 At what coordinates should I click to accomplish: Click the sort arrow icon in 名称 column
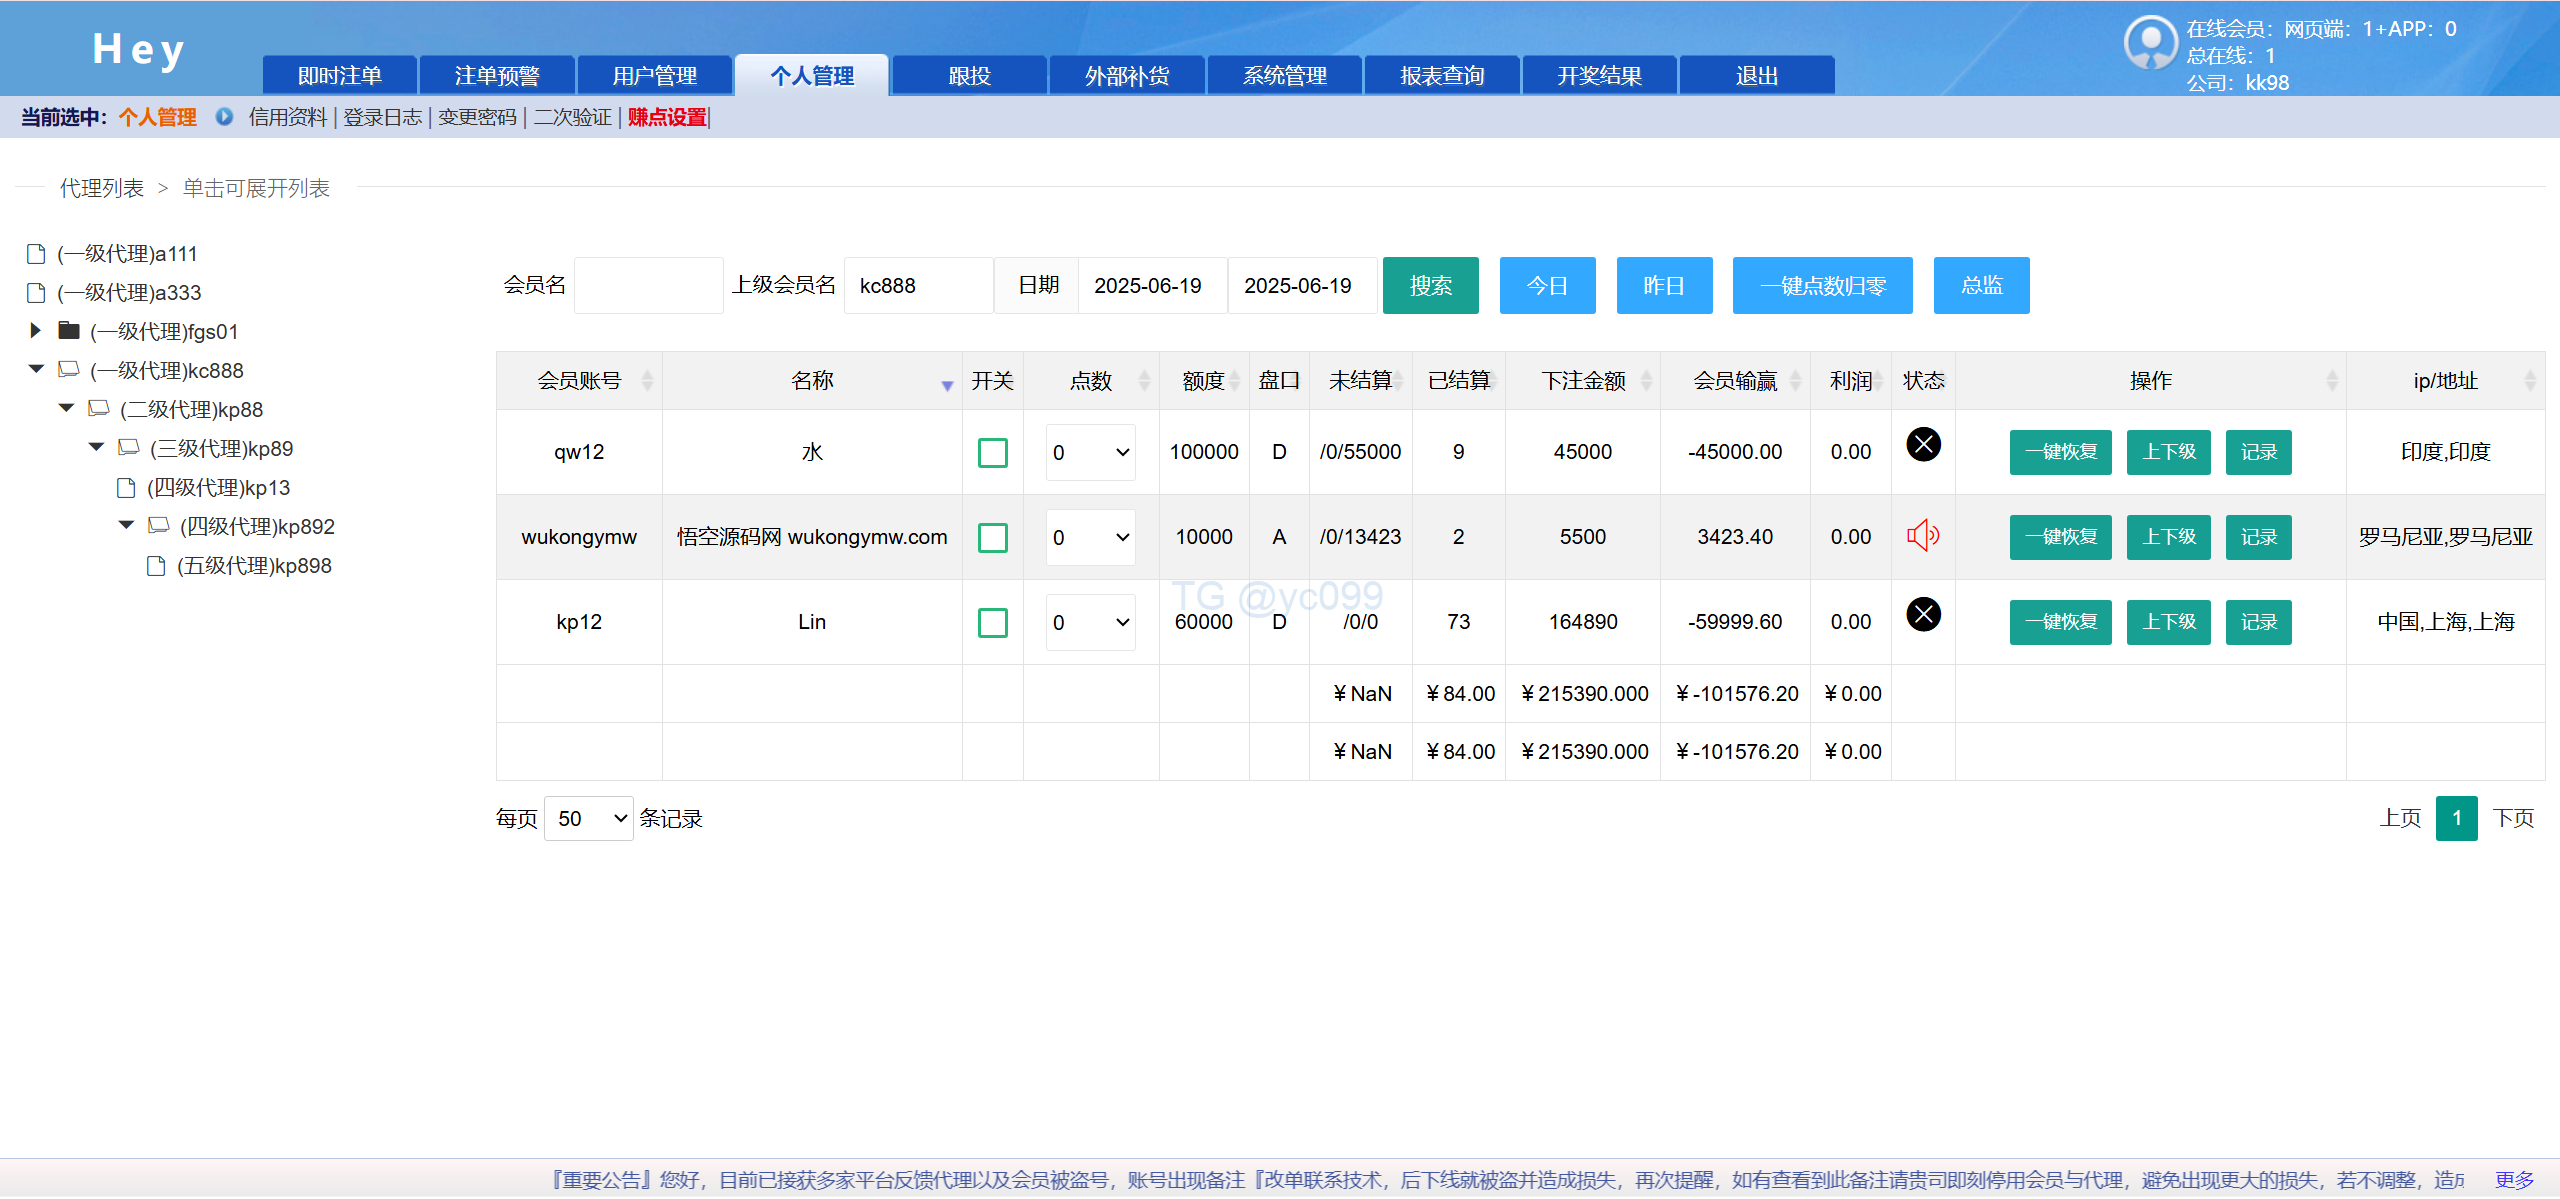tap(946, 385)
